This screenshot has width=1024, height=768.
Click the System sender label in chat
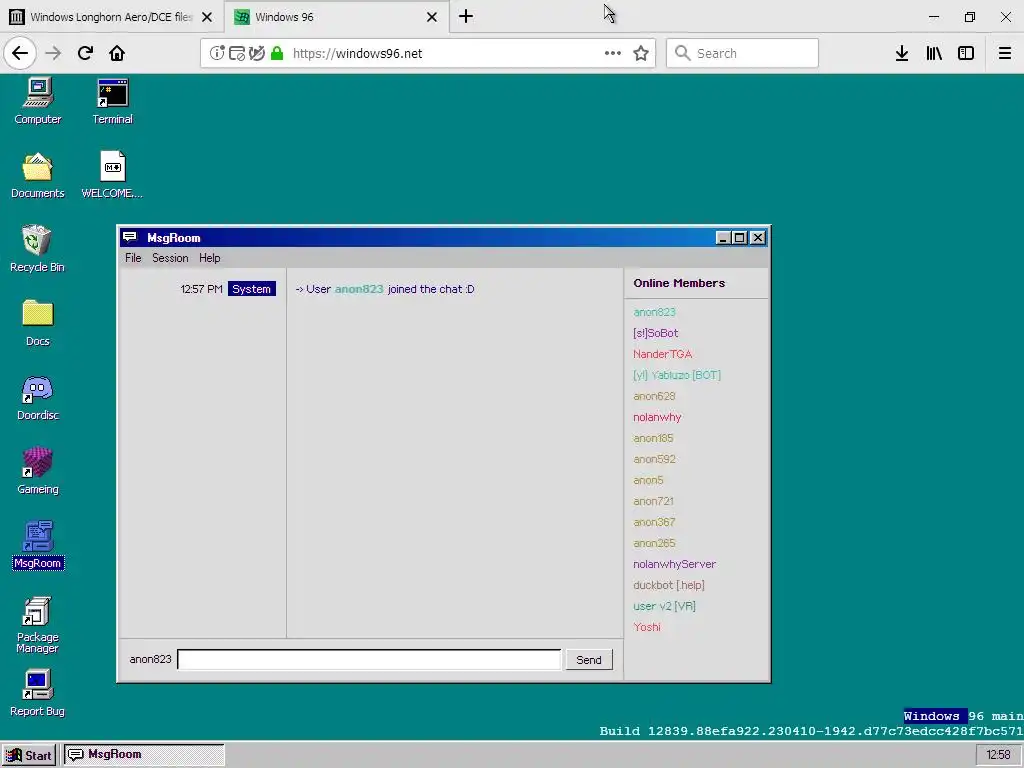click(x=251, y=289)
